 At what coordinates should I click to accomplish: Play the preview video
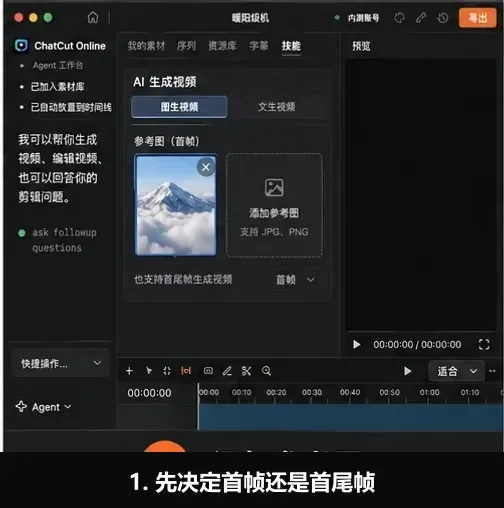coord(356,344)
